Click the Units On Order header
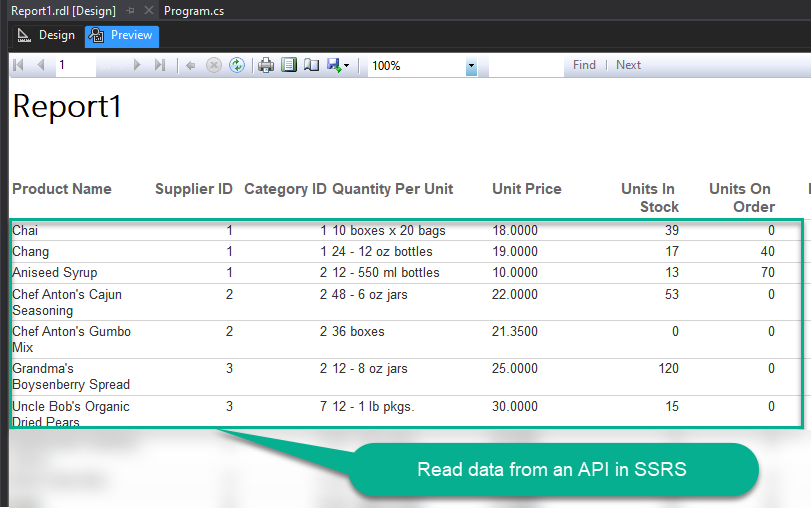 click(x=742, y=198)
